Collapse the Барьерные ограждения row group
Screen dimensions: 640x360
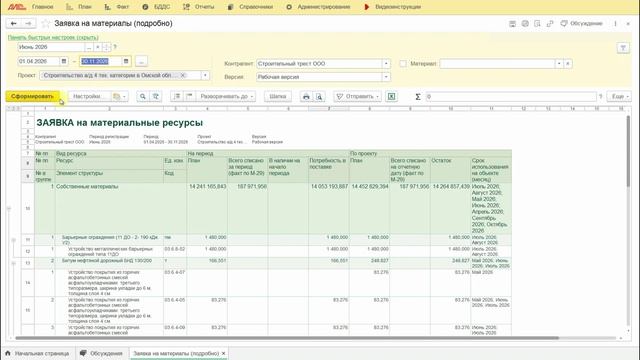point(13,240)
